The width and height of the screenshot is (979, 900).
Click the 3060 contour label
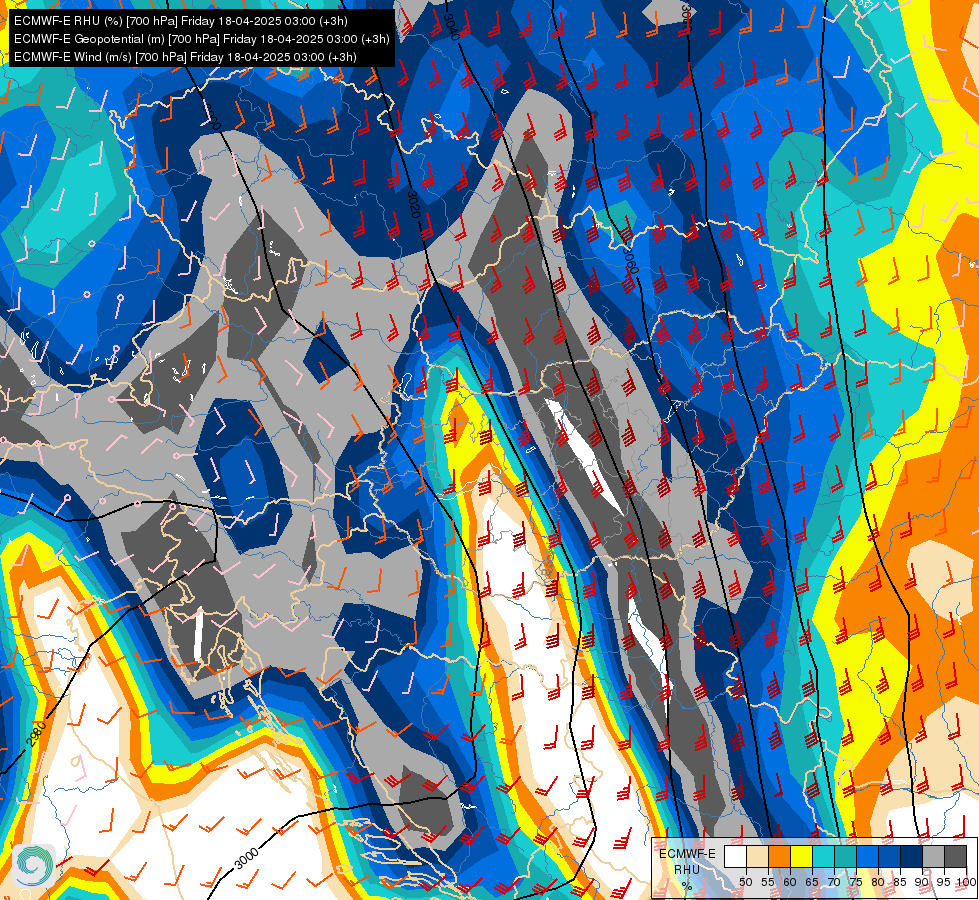(631, 260)
